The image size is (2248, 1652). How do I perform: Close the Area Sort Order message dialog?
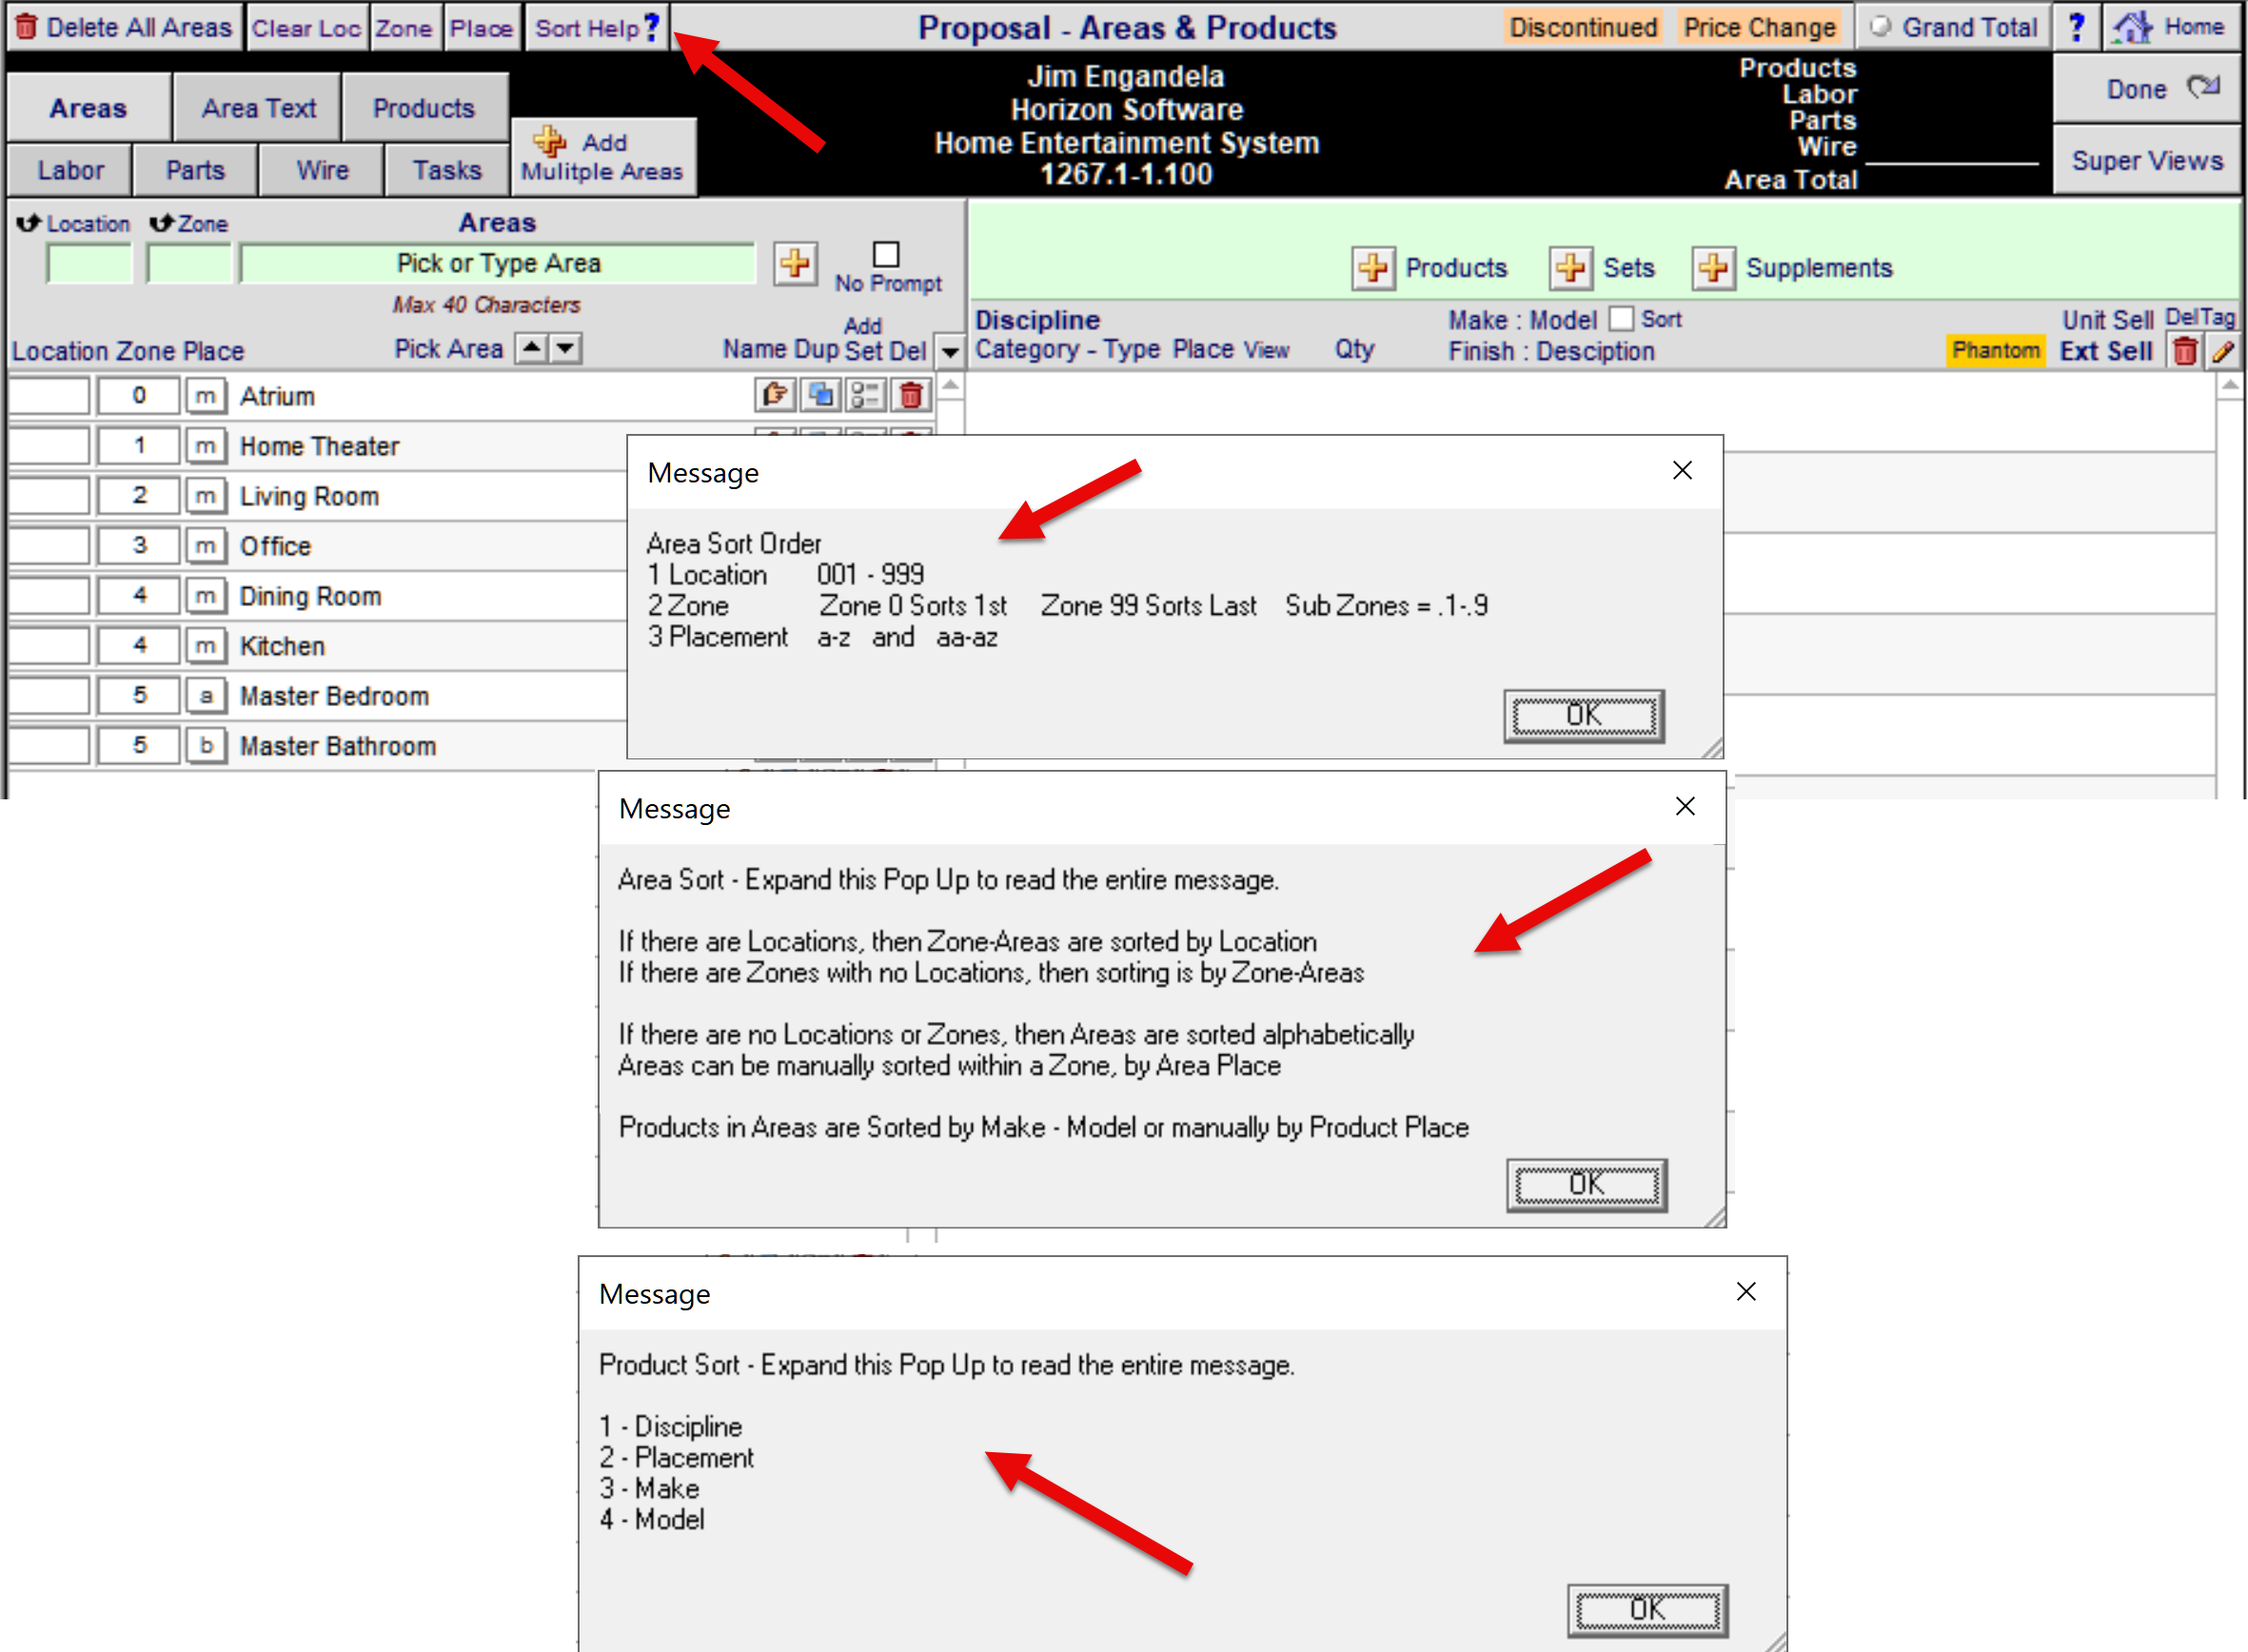pyautogui.click(x=1682, y=470)
